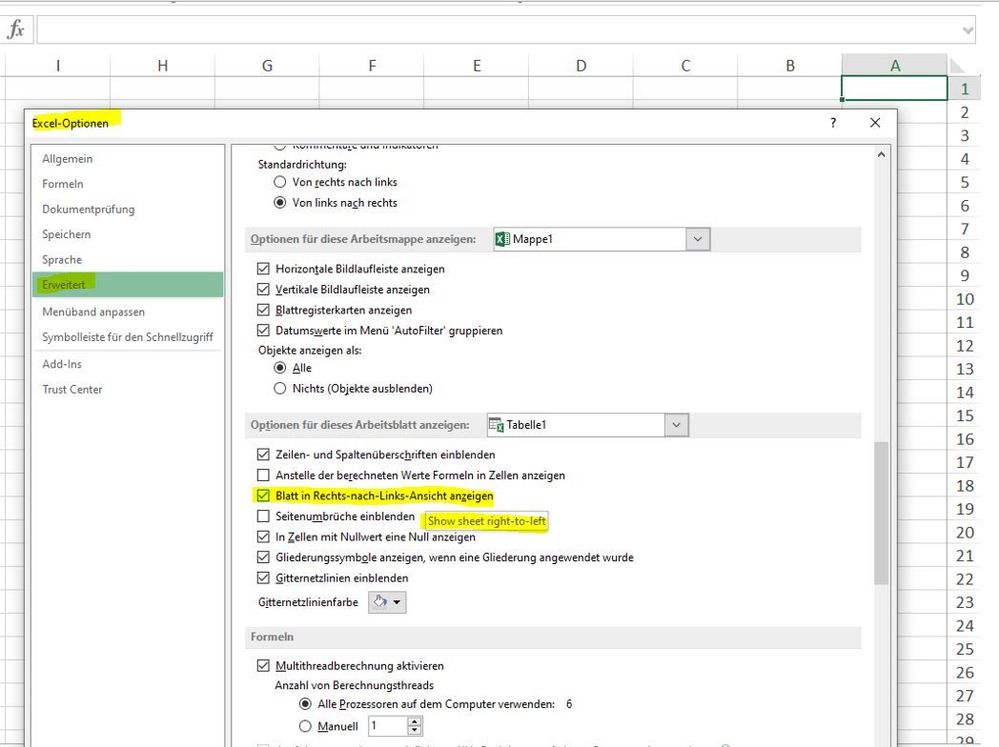Increase the Manuell thread count spinner
The height and width of the screenshot is (747, 999).
click(415, 722)
